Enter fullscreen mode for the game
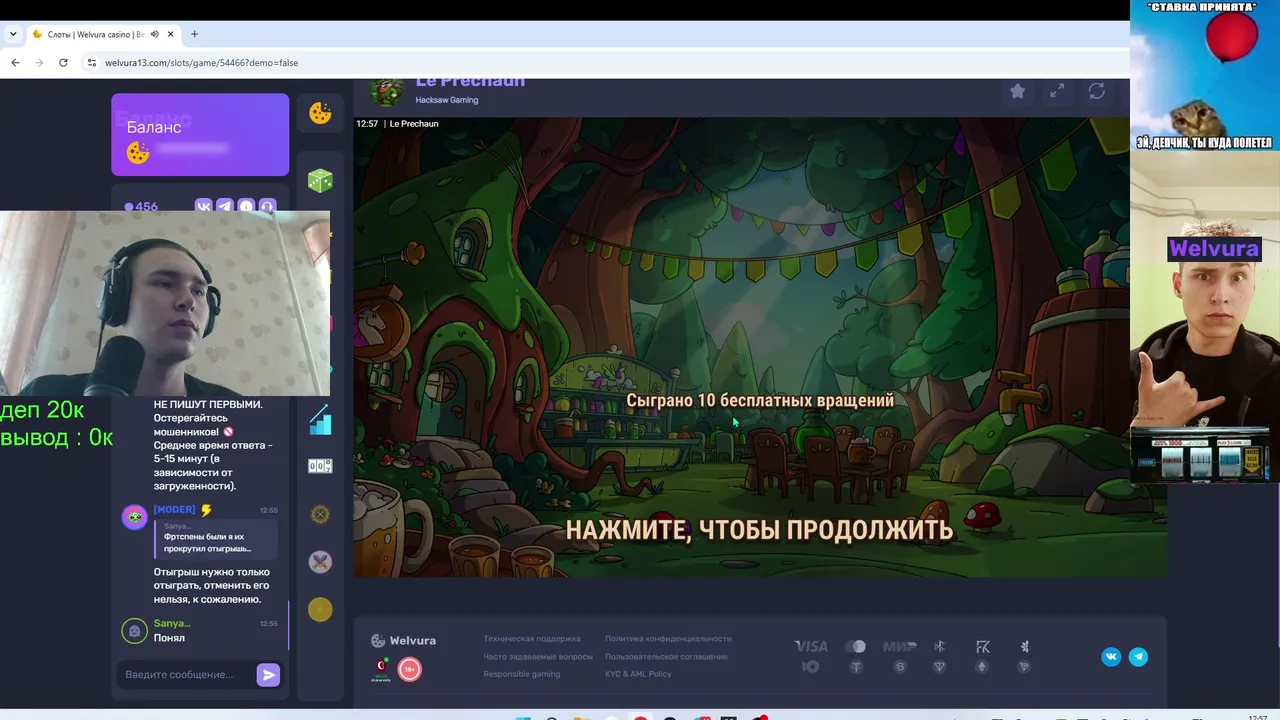This screenshot has height=720, width=1280. pyautogui.click(x=1057, y=91)
